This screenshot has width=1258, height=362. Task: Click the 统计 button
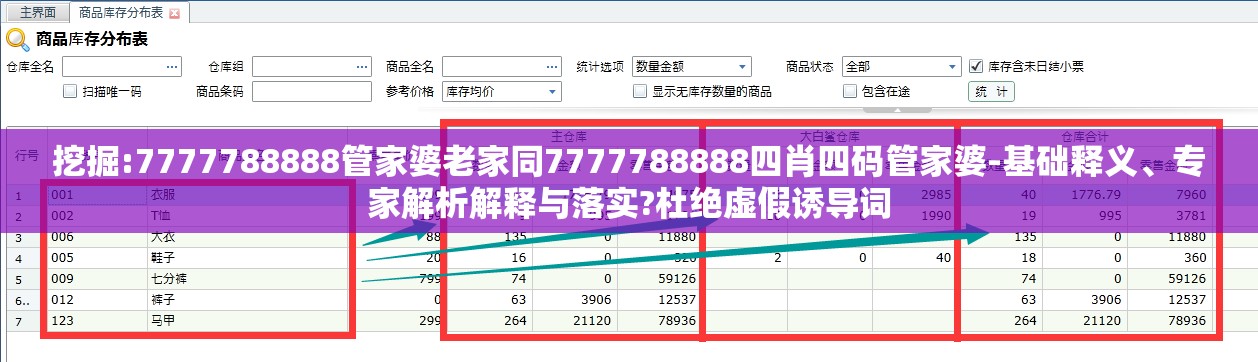[x=992, y=91]
